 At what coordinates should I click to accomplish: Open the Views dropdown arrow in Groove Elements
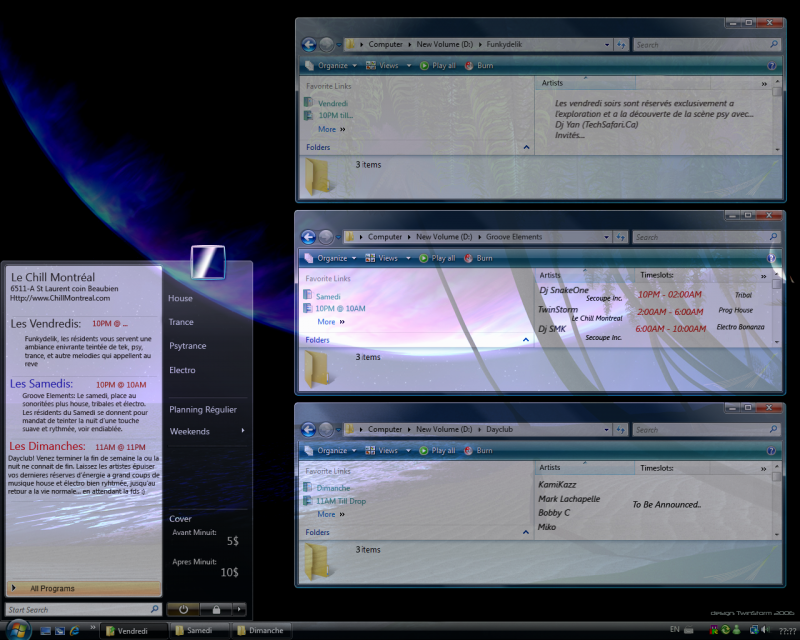pyautogui.click(x=408, y=258)
